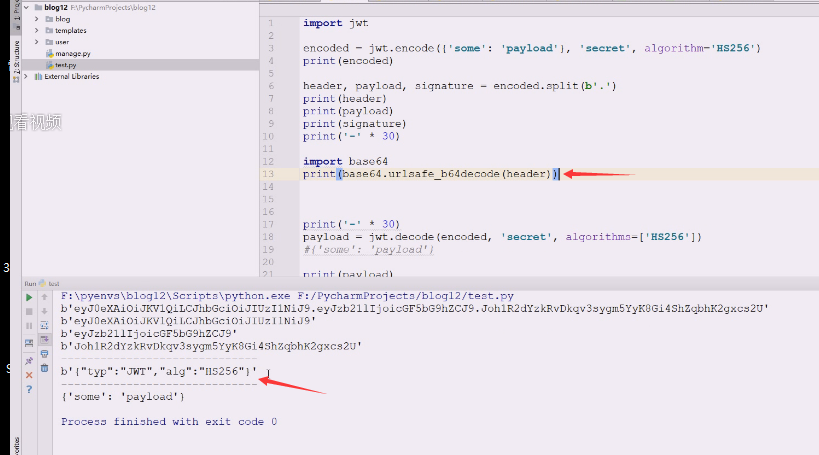Click header output b'eyJ0eXAi...NiJ9'
819x455 pixels.
(188, 321)
